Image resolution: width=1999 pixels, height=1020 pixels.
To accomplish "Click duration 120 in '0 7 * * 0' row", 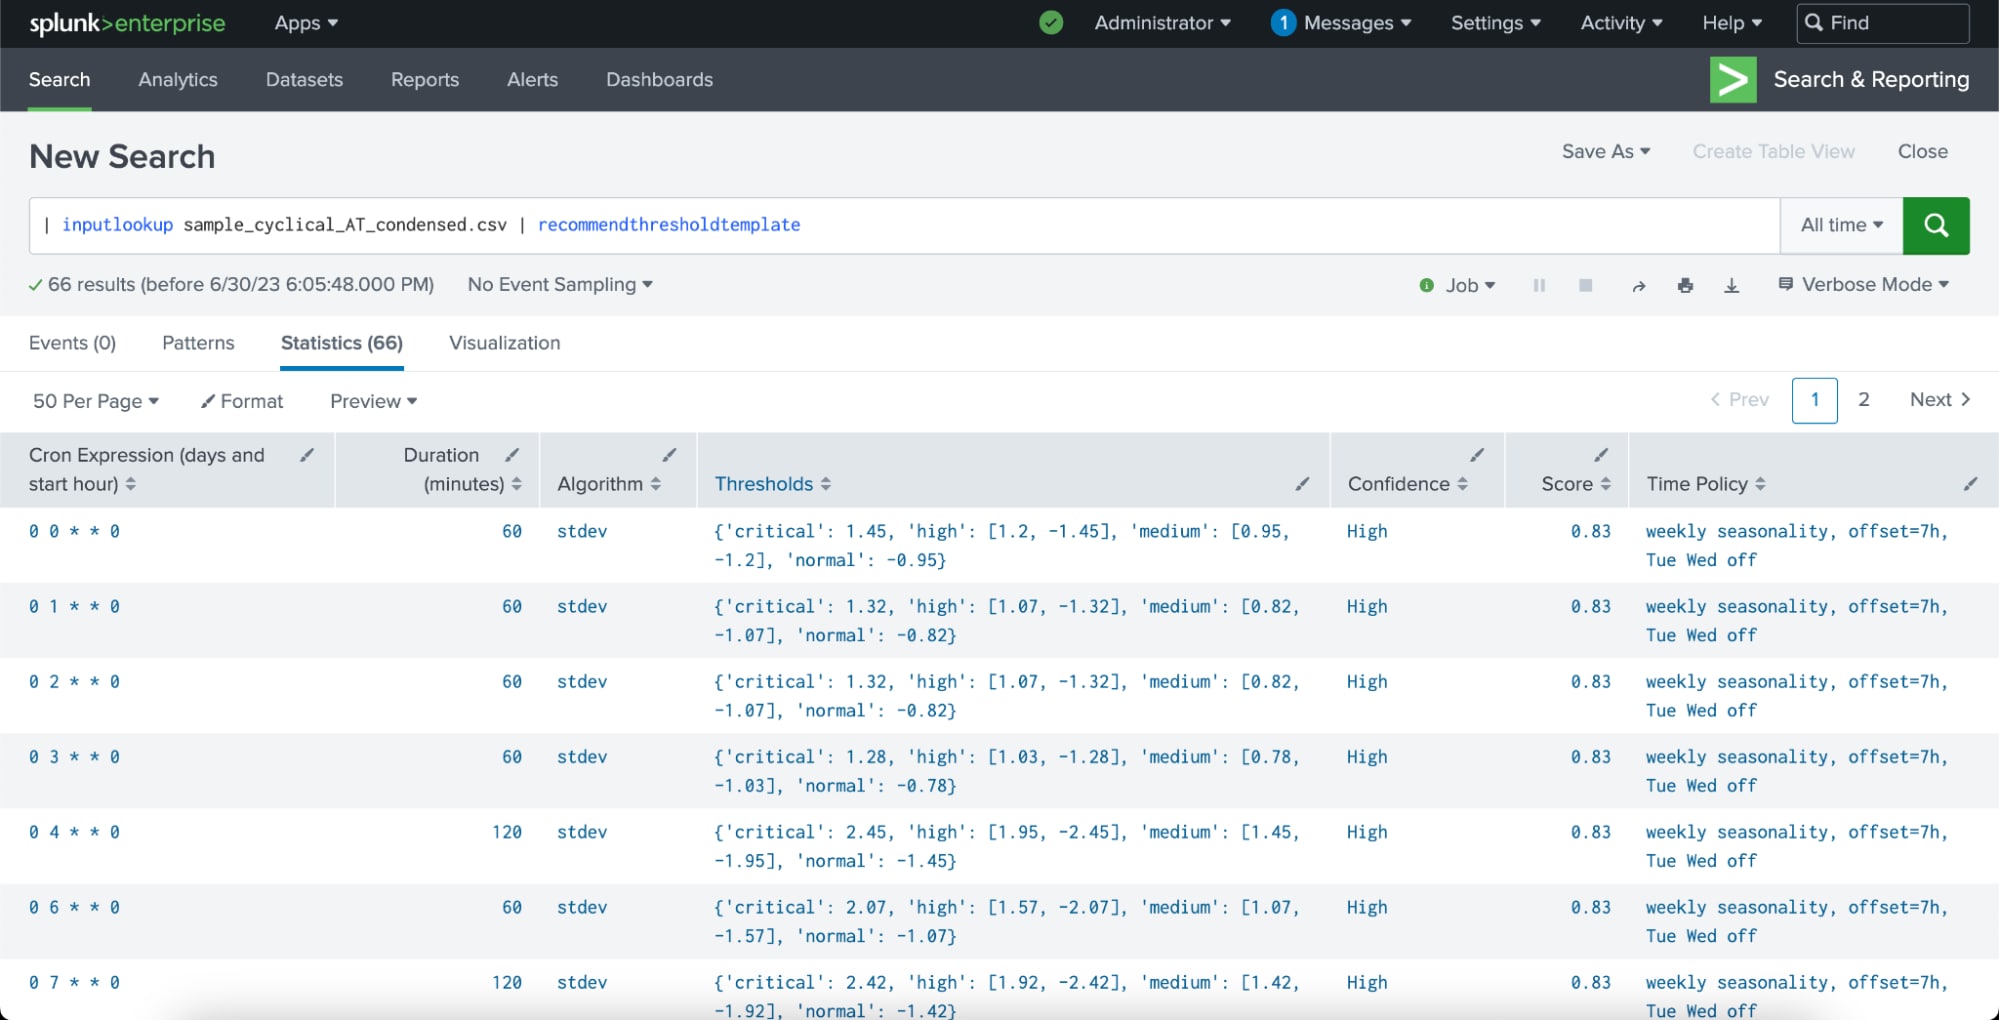I will click(x=507, y=983).
